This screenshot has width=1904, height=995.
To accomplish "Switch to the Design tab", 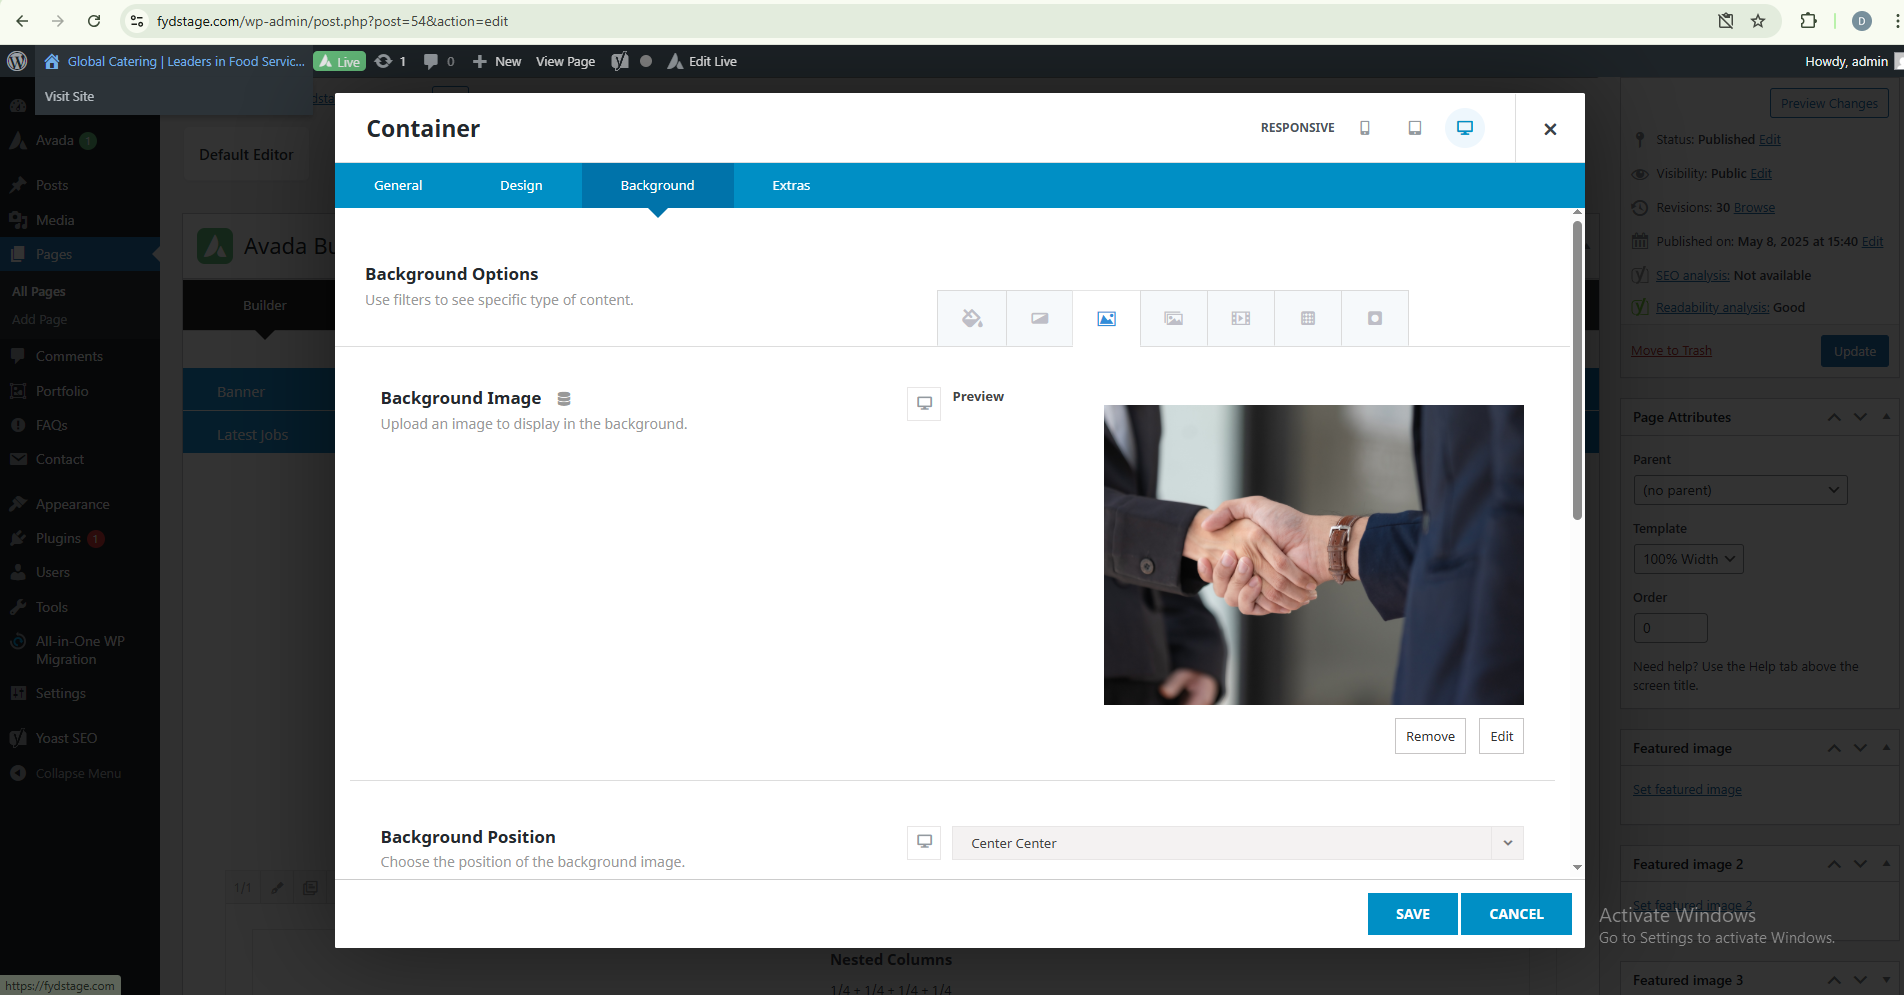I will pyautogui.click(x=521, y=186).
